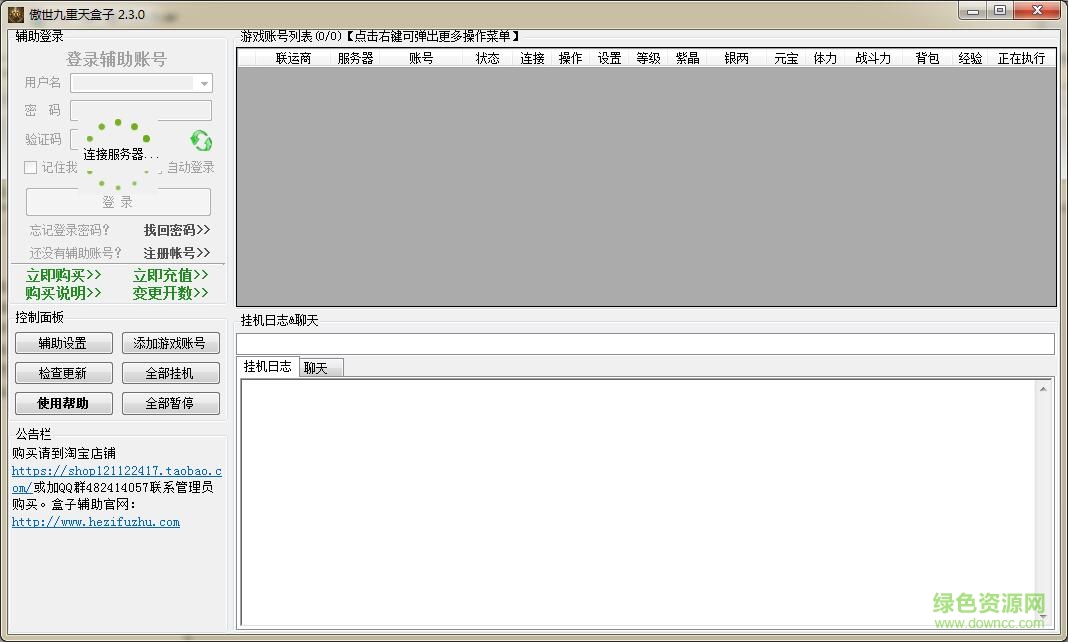Click the 全部挂机 button
This screenshot has width=1068, height=642.
[x=170, y=373]
